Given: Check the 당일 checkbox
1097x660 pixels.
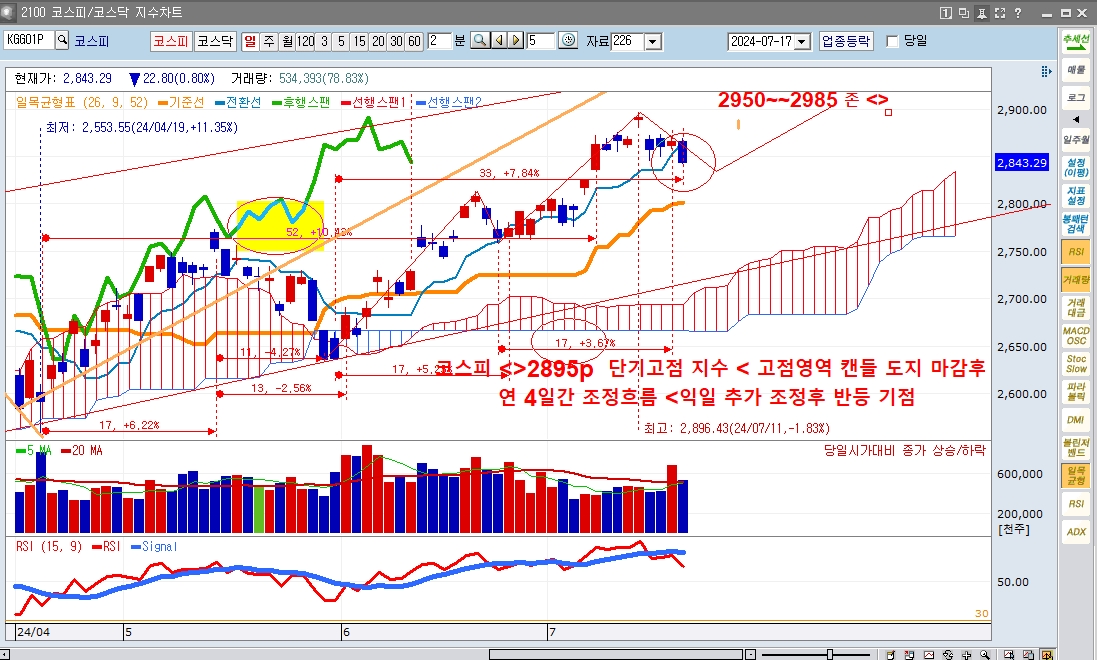Looking at the screenshot, I should click(x=892, y=41).
